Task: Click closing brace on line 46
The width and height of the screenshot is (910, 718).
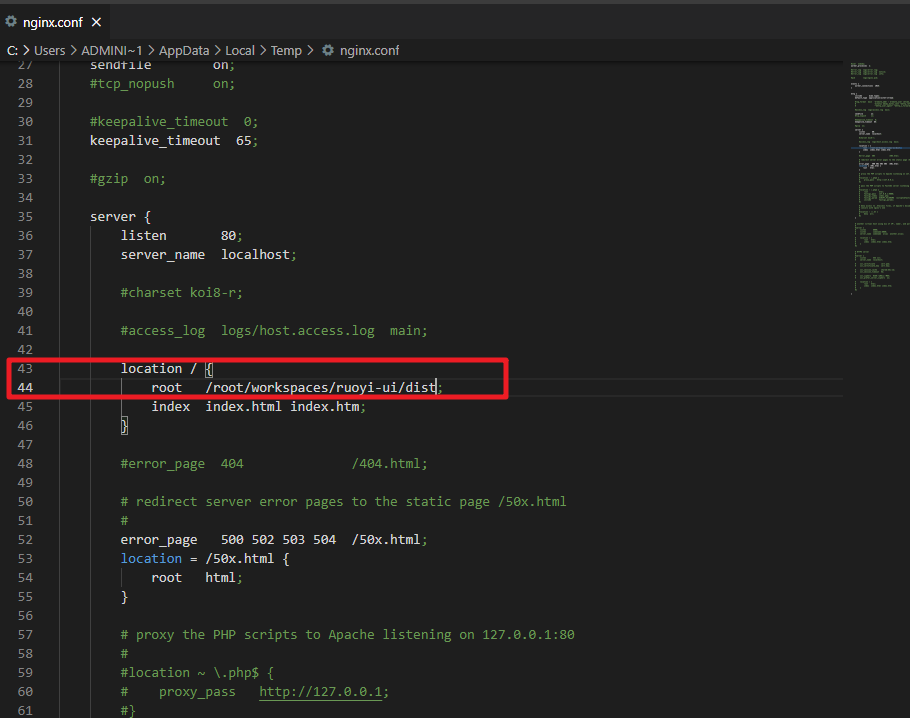Action: (124, 425)
